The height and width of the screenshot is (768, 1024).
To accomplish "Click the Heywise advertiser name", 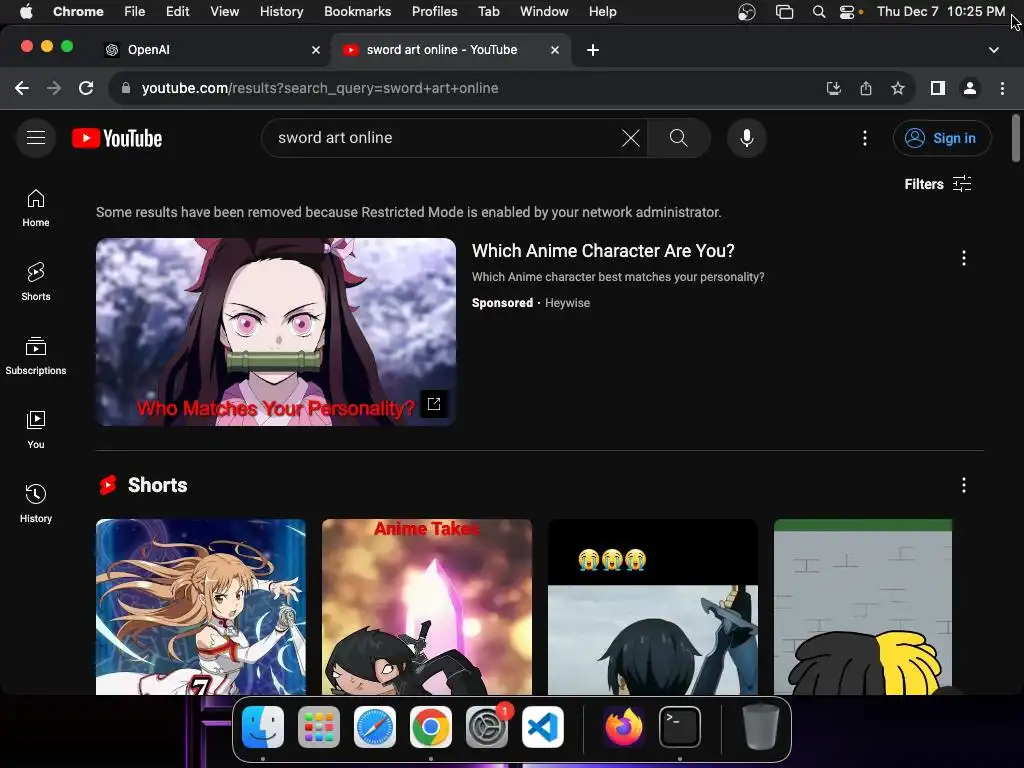I will pyautogui.click(x=567, y=302).
